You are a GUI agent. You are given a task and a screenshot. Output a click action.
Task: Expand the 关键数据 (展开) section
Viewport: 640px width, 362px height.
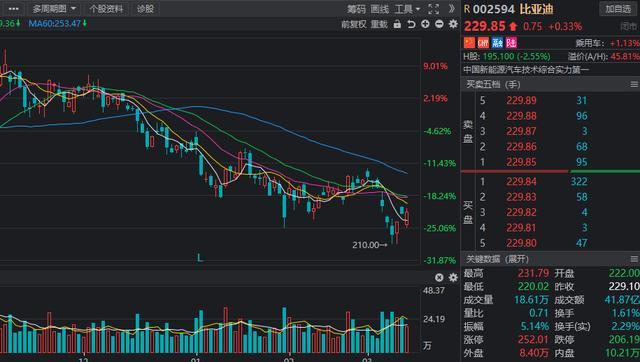pos(497,259)
